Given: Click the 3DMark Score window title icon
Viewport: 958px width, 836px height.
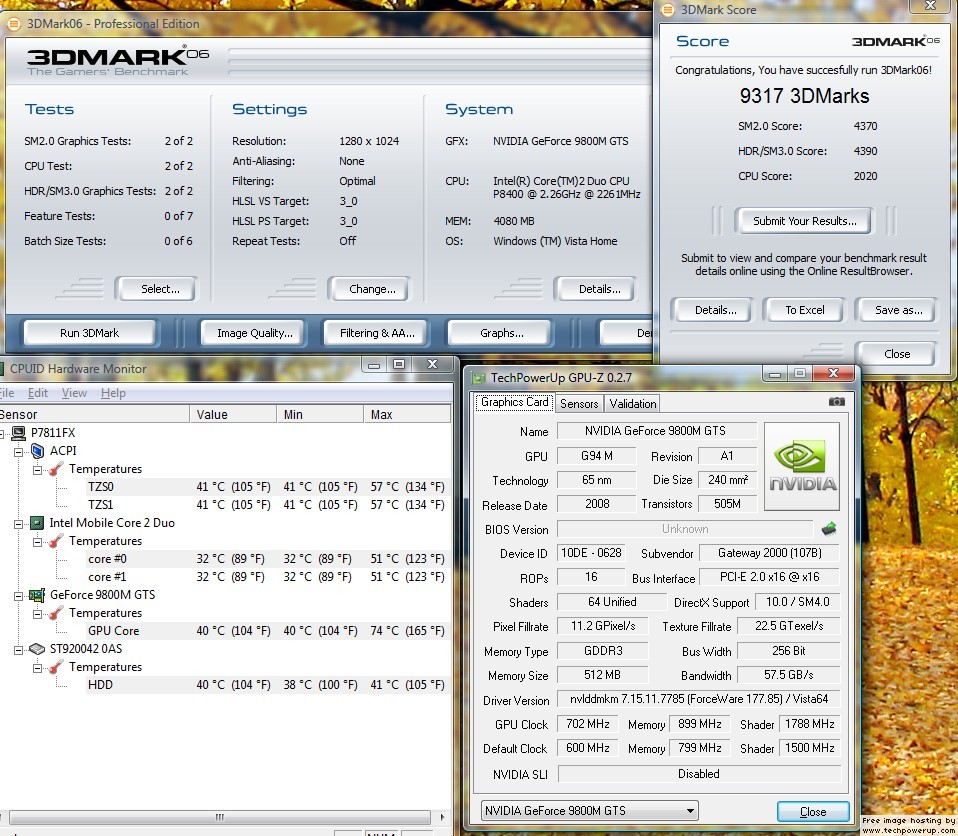Looking at the screenshot, I should [668, 10].
